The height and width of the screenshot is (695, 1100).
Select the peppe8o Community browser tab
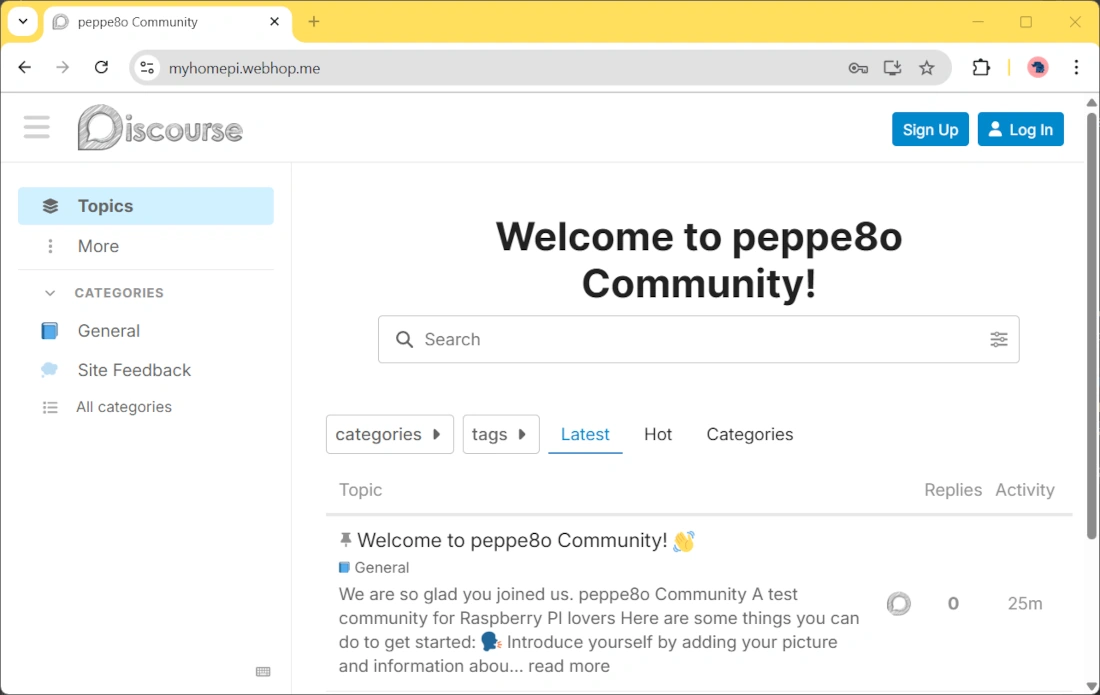168,22
